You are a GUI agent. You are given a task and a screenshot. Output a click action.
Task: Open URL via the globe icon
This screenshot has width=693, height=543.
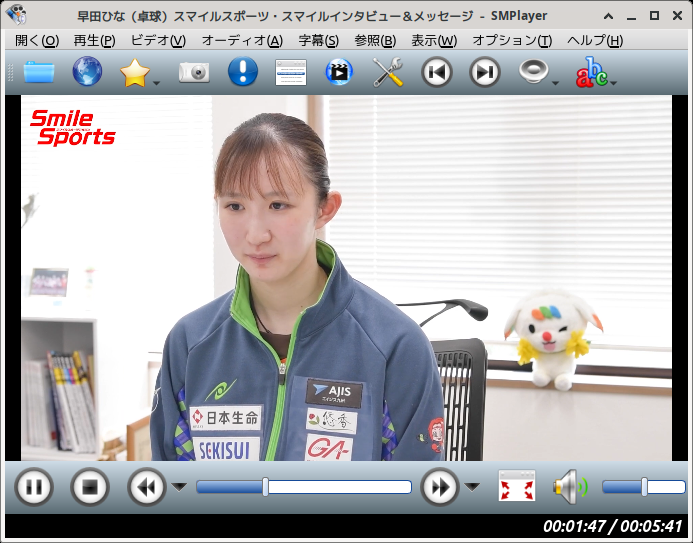point(87,72)
